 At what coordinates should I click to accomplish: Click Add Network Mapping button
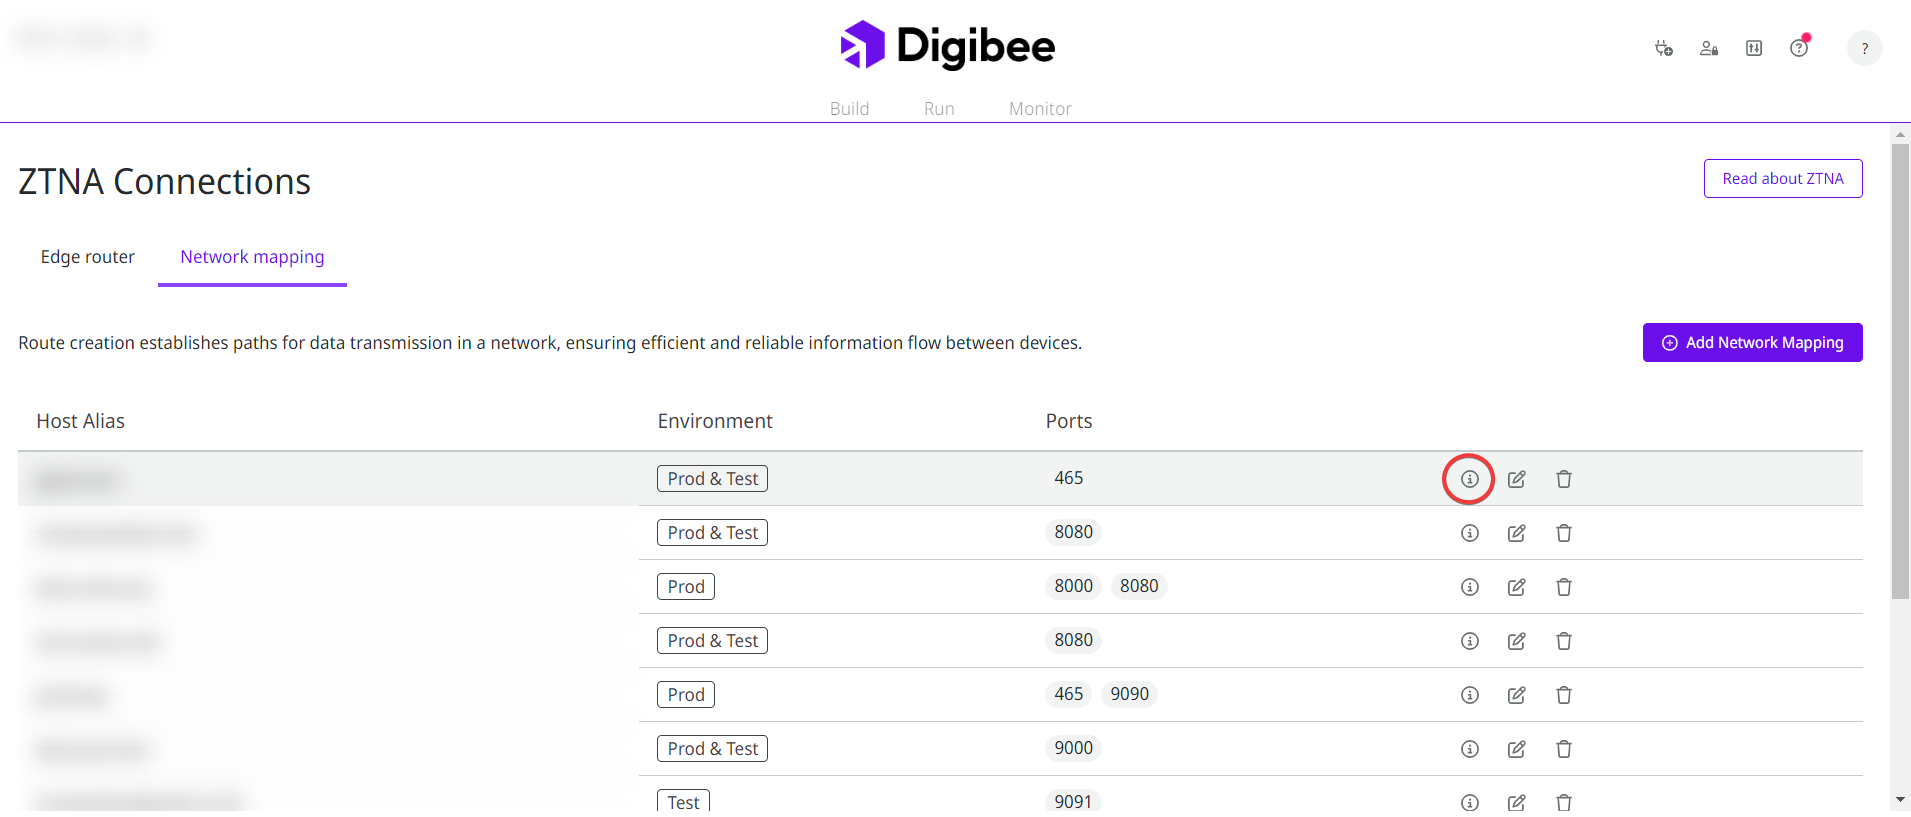point(1752,343)
